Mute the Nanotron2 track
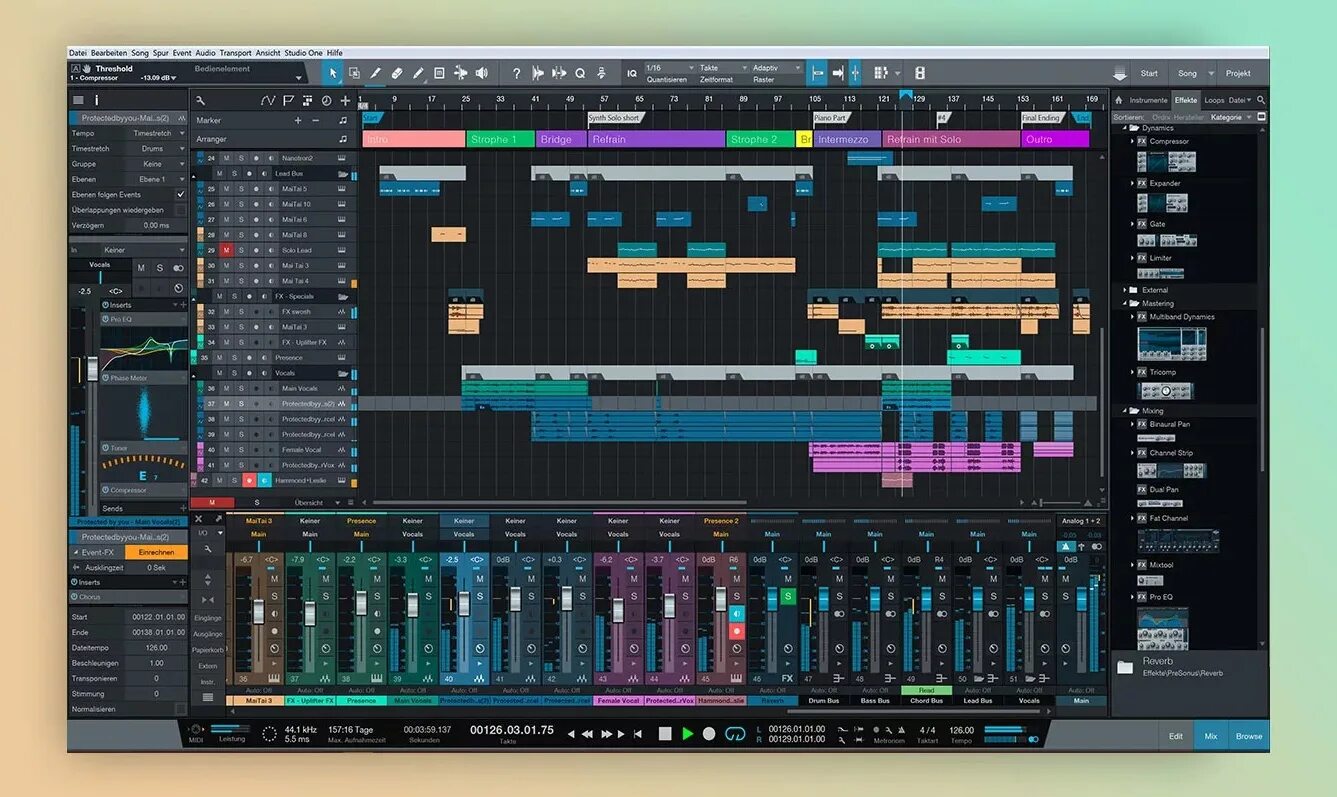Image resolution: width=1337 pixels, height=797 pixels. 227,158
